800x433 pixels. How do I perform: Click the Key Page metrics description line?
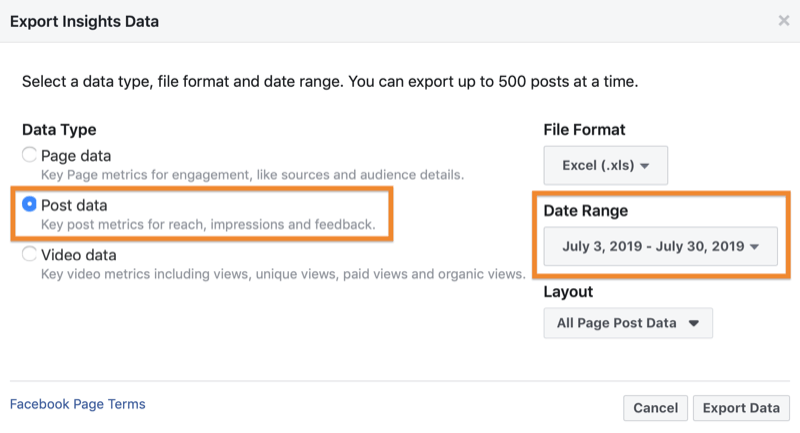tap(253, 175)
